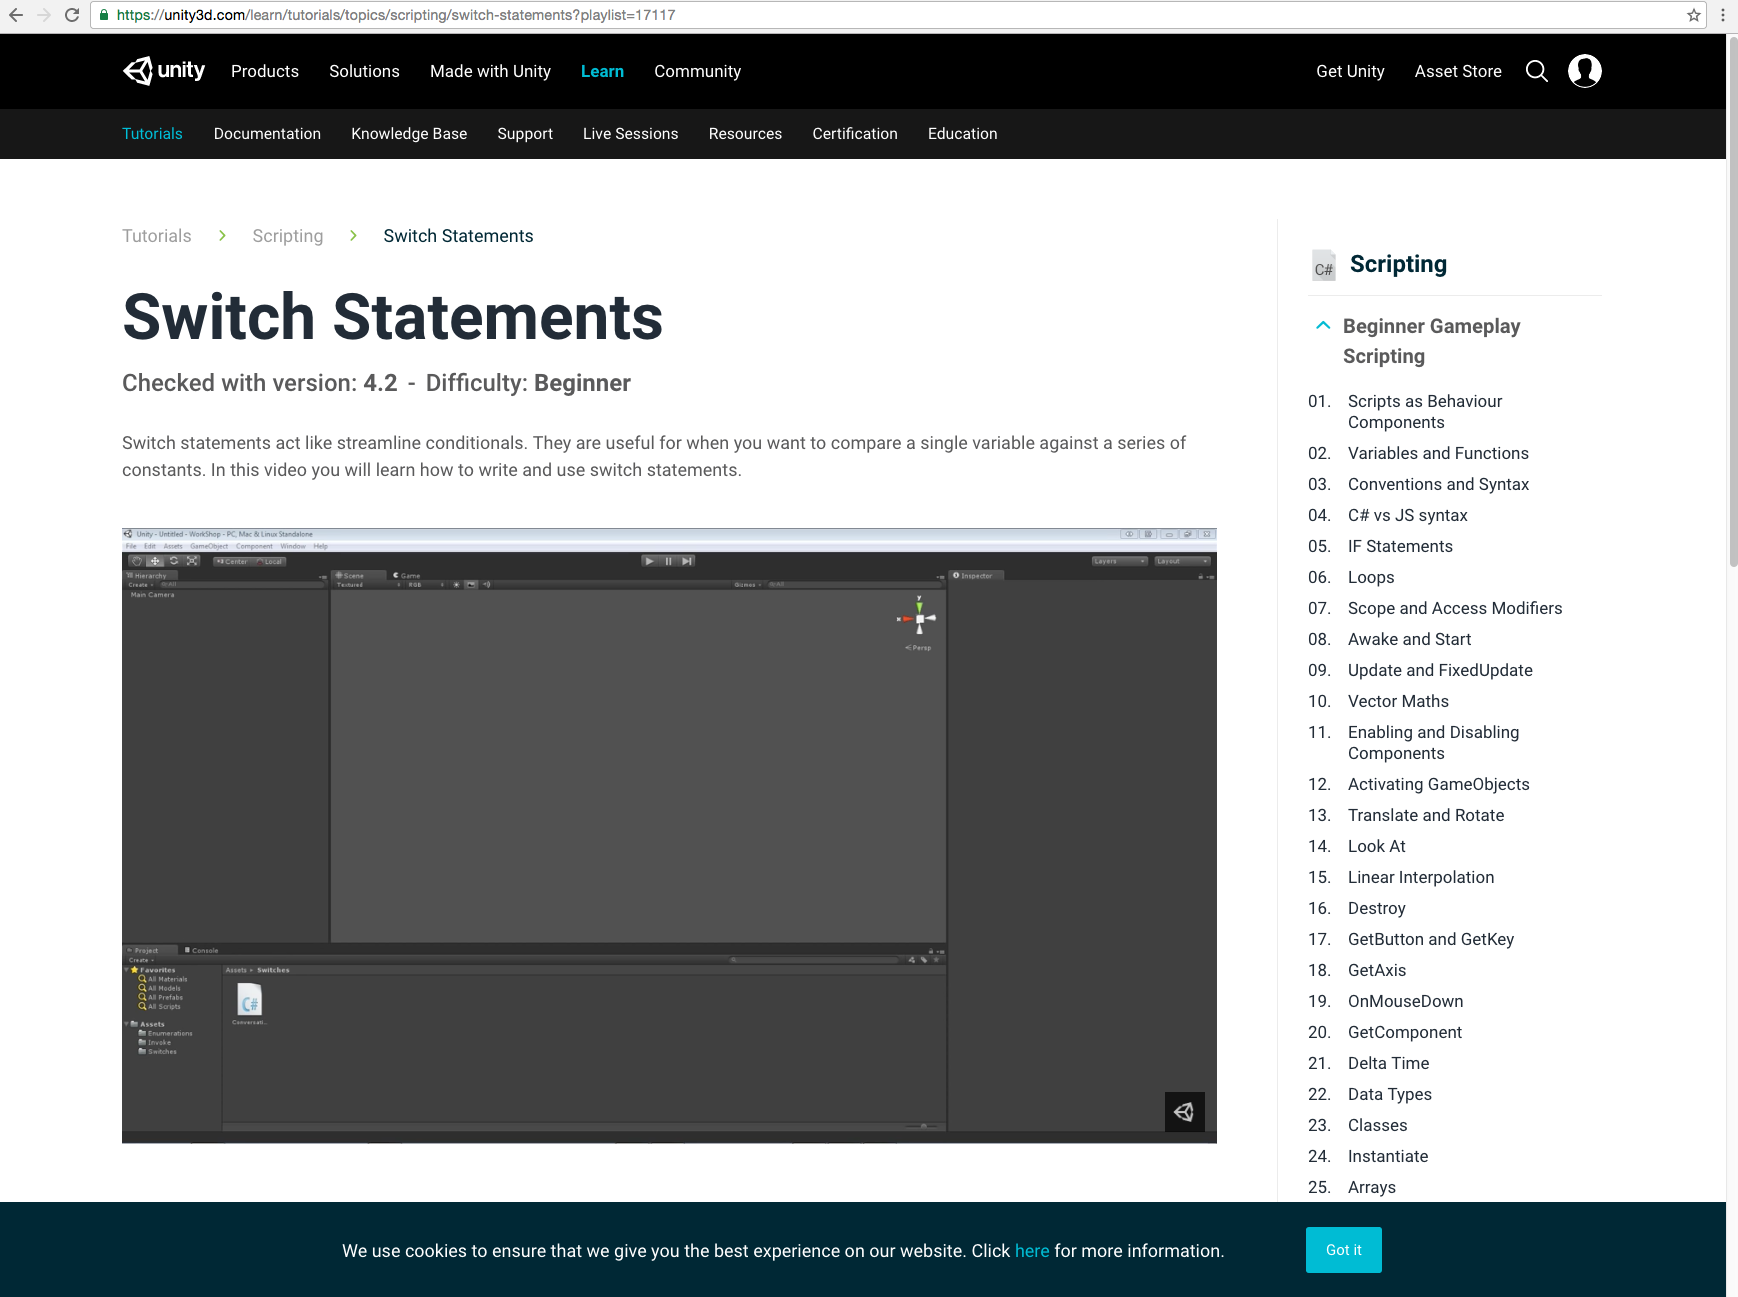Open Scripts as Behaviour Components lesson
Screen dimensions: 1738x1297
[x=1425, y=412]
